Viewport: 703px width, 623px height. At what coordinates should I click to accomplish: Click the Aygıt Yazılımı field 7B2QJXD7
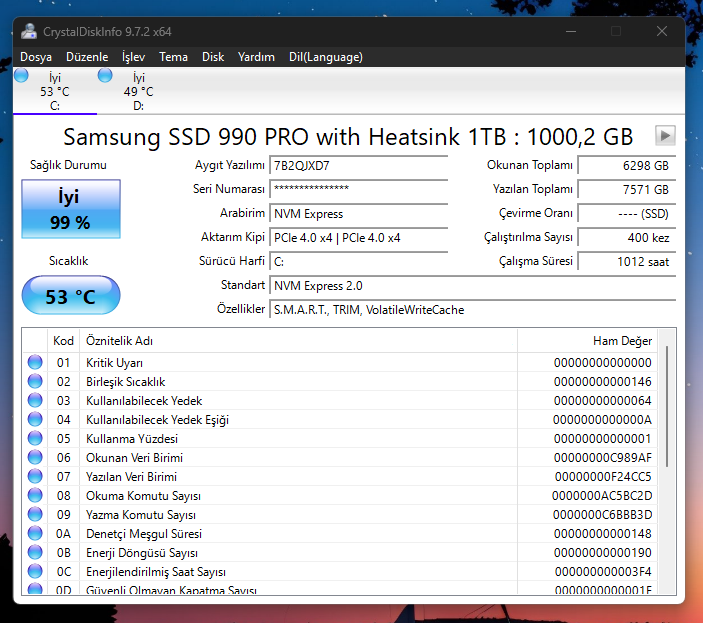359,165
